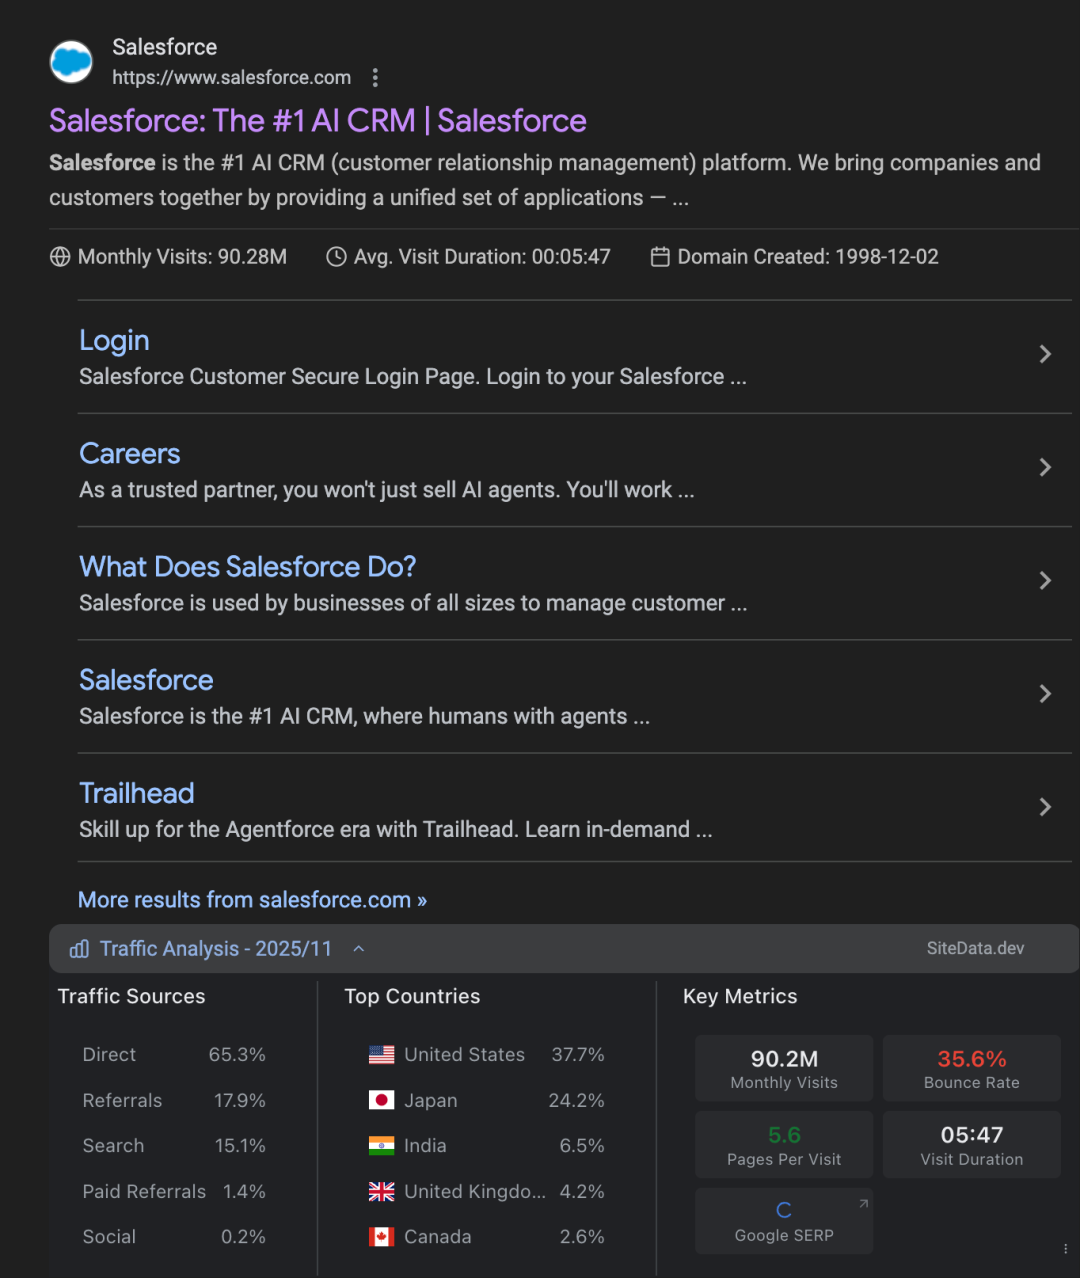Click the bar chart icon in Traffic Analysis header

click(x=79, y=949)
